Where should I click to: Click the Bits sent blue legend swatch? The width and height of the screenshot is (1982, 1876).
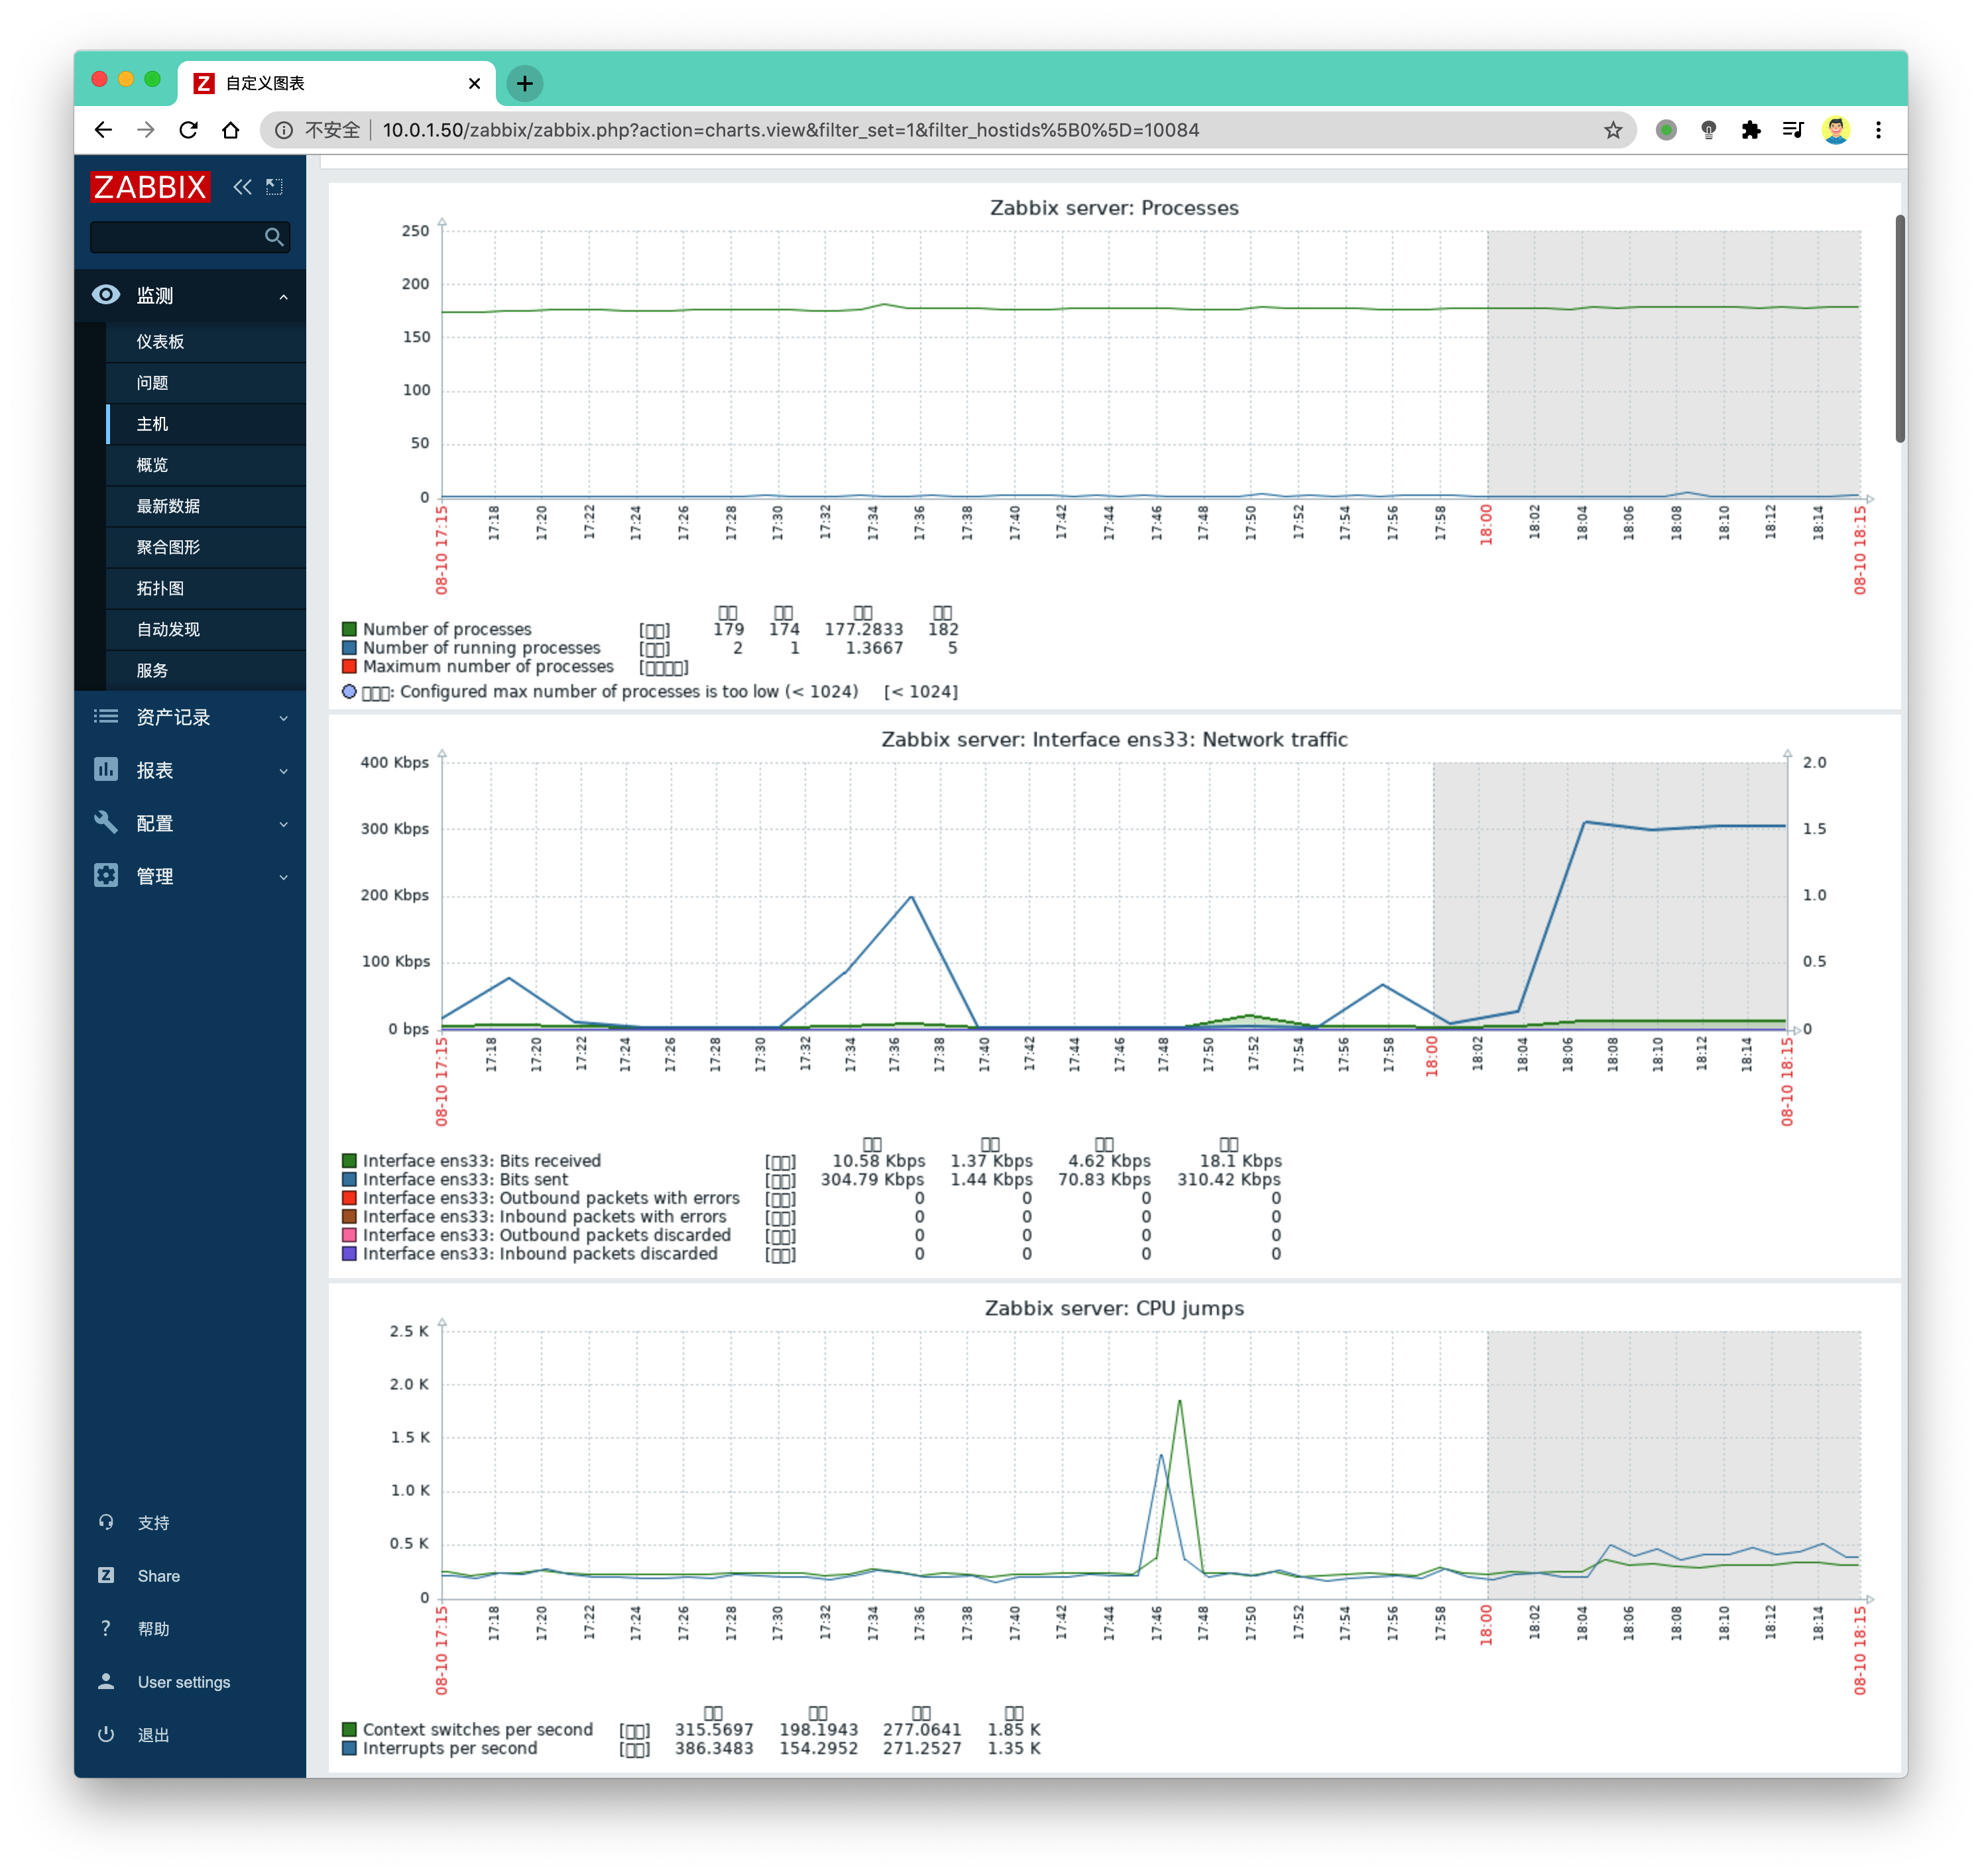pyautogui.click(x=349, y=1179)
